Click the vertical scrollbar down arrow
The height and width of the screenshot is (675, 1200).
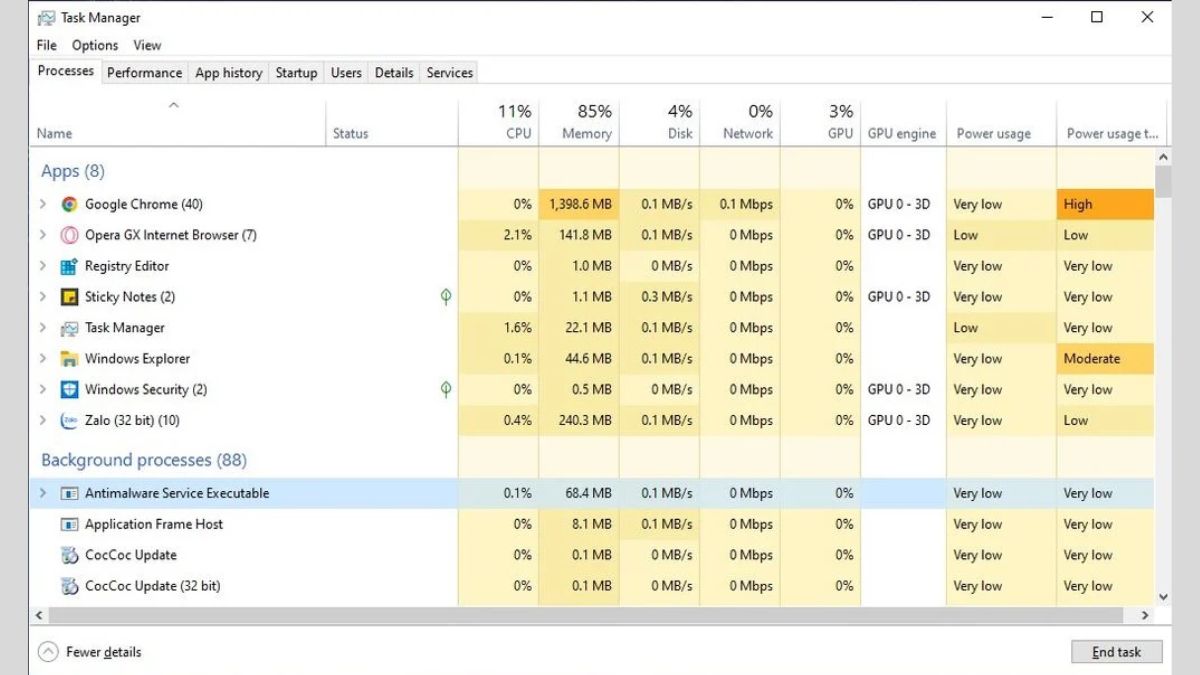click(x=1163, y=595)
